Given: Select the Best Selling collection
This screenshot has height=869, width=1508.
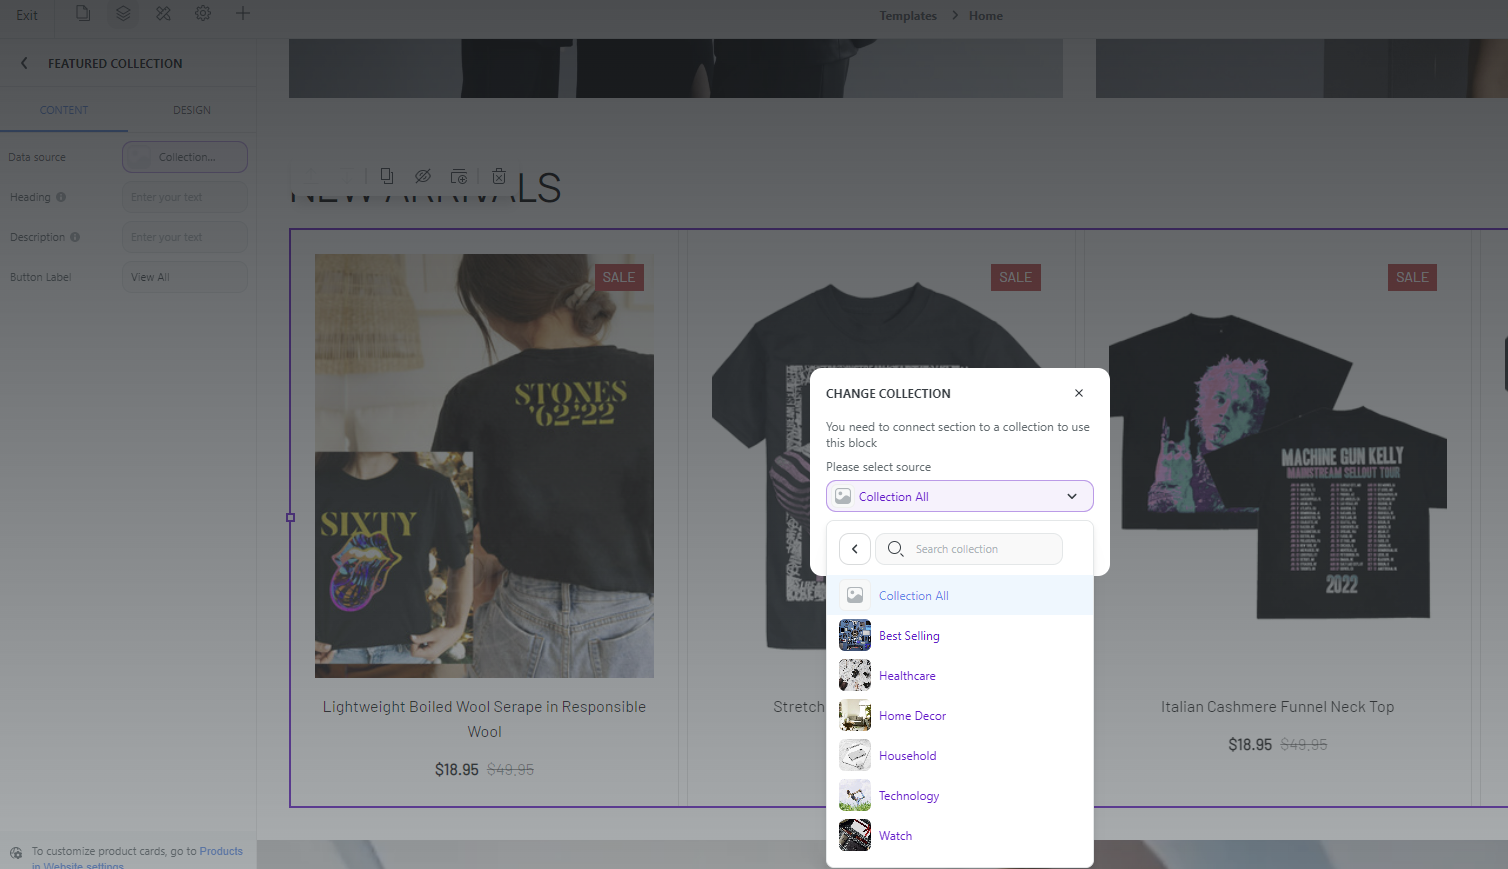Looking at the screenshot, I should pyautogui.click(x=960, y=635).
